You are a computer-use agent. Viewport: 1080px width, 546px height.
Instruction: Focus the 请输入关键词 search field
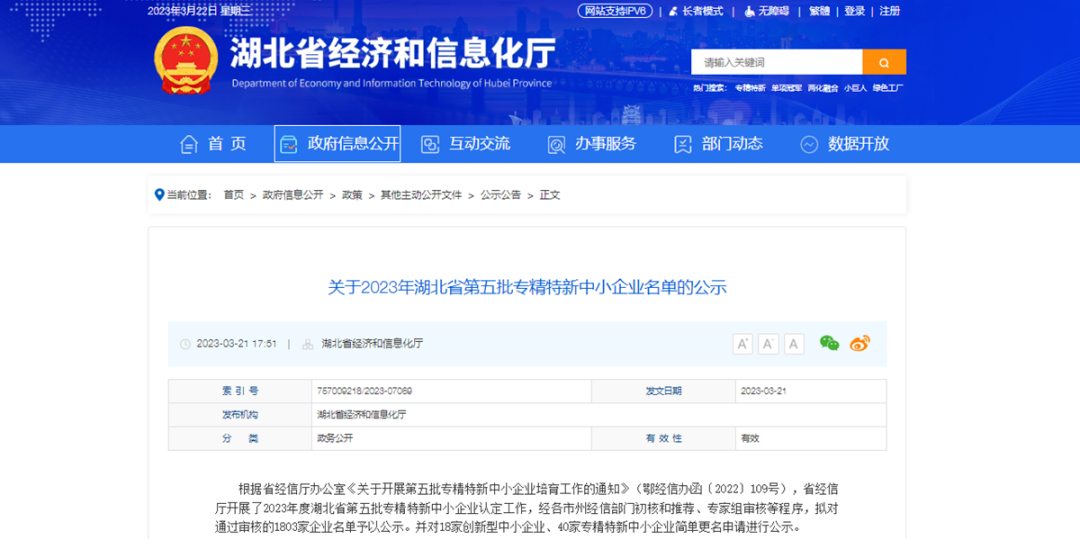click(776, 62)
